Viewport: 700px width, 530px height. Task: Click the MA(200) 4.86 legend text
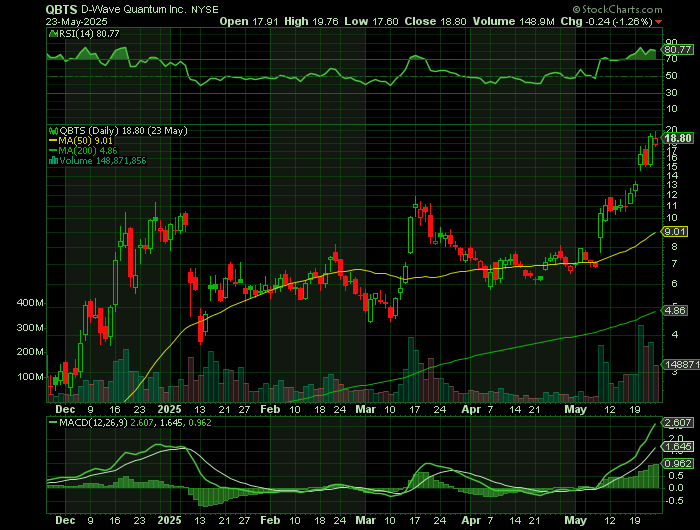click(88, 151)
